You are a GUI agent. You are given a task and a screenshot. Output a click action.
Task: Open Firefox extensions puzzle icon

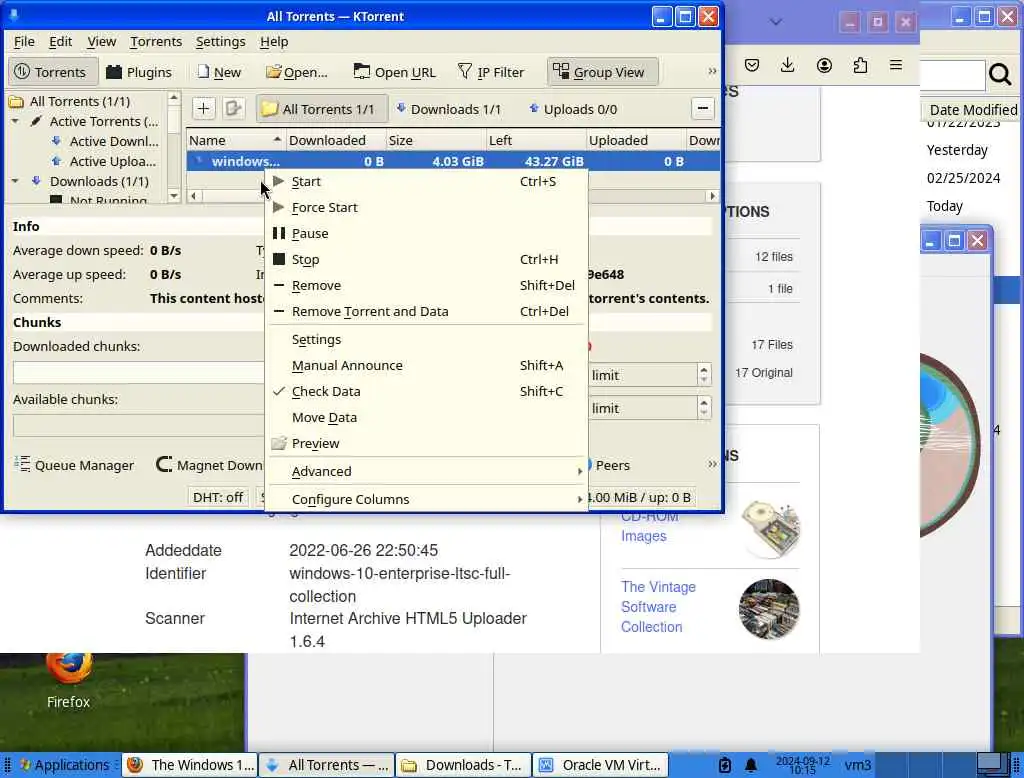(860, 65)
